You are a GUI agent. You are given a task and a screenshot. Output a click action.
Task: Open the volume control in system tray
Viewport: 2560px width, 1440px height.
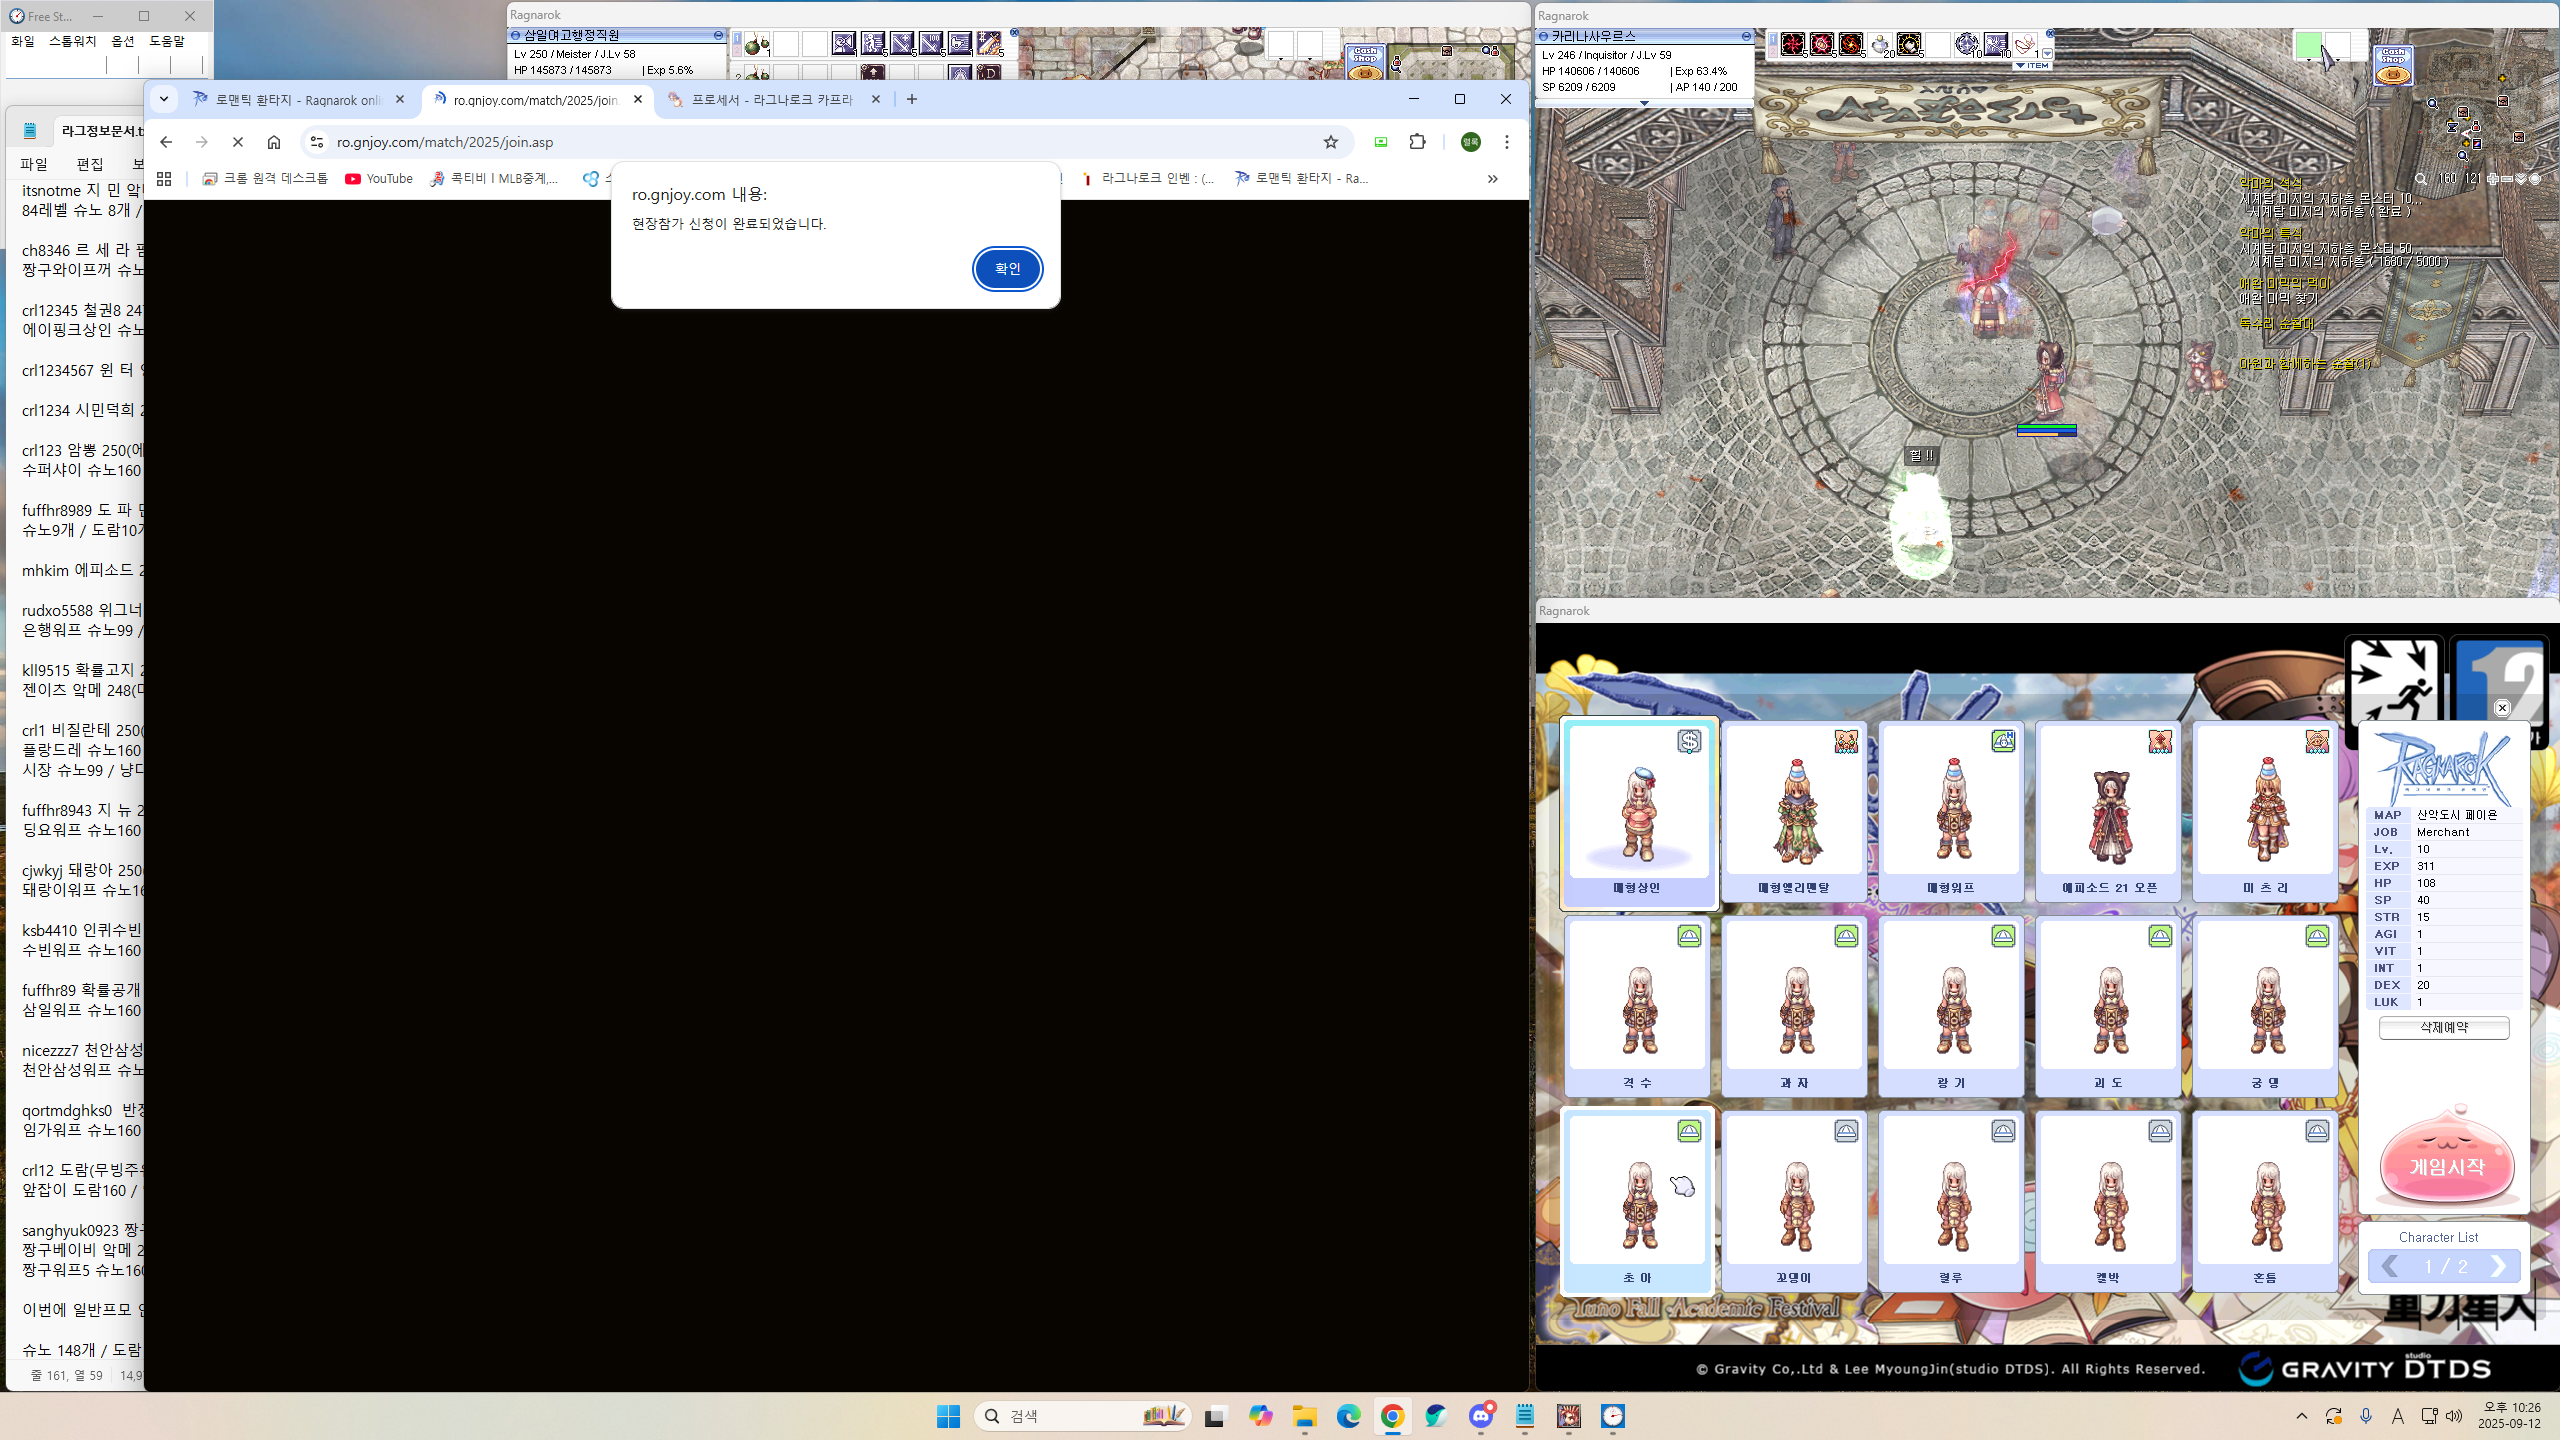click(x=2454, y=1416)
